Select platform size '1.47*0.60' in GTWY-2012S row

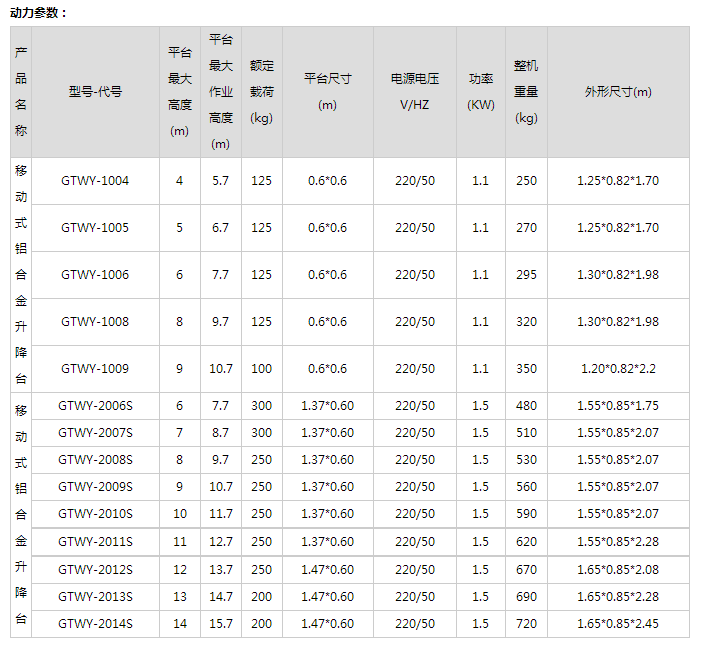(x=328, y=569)
